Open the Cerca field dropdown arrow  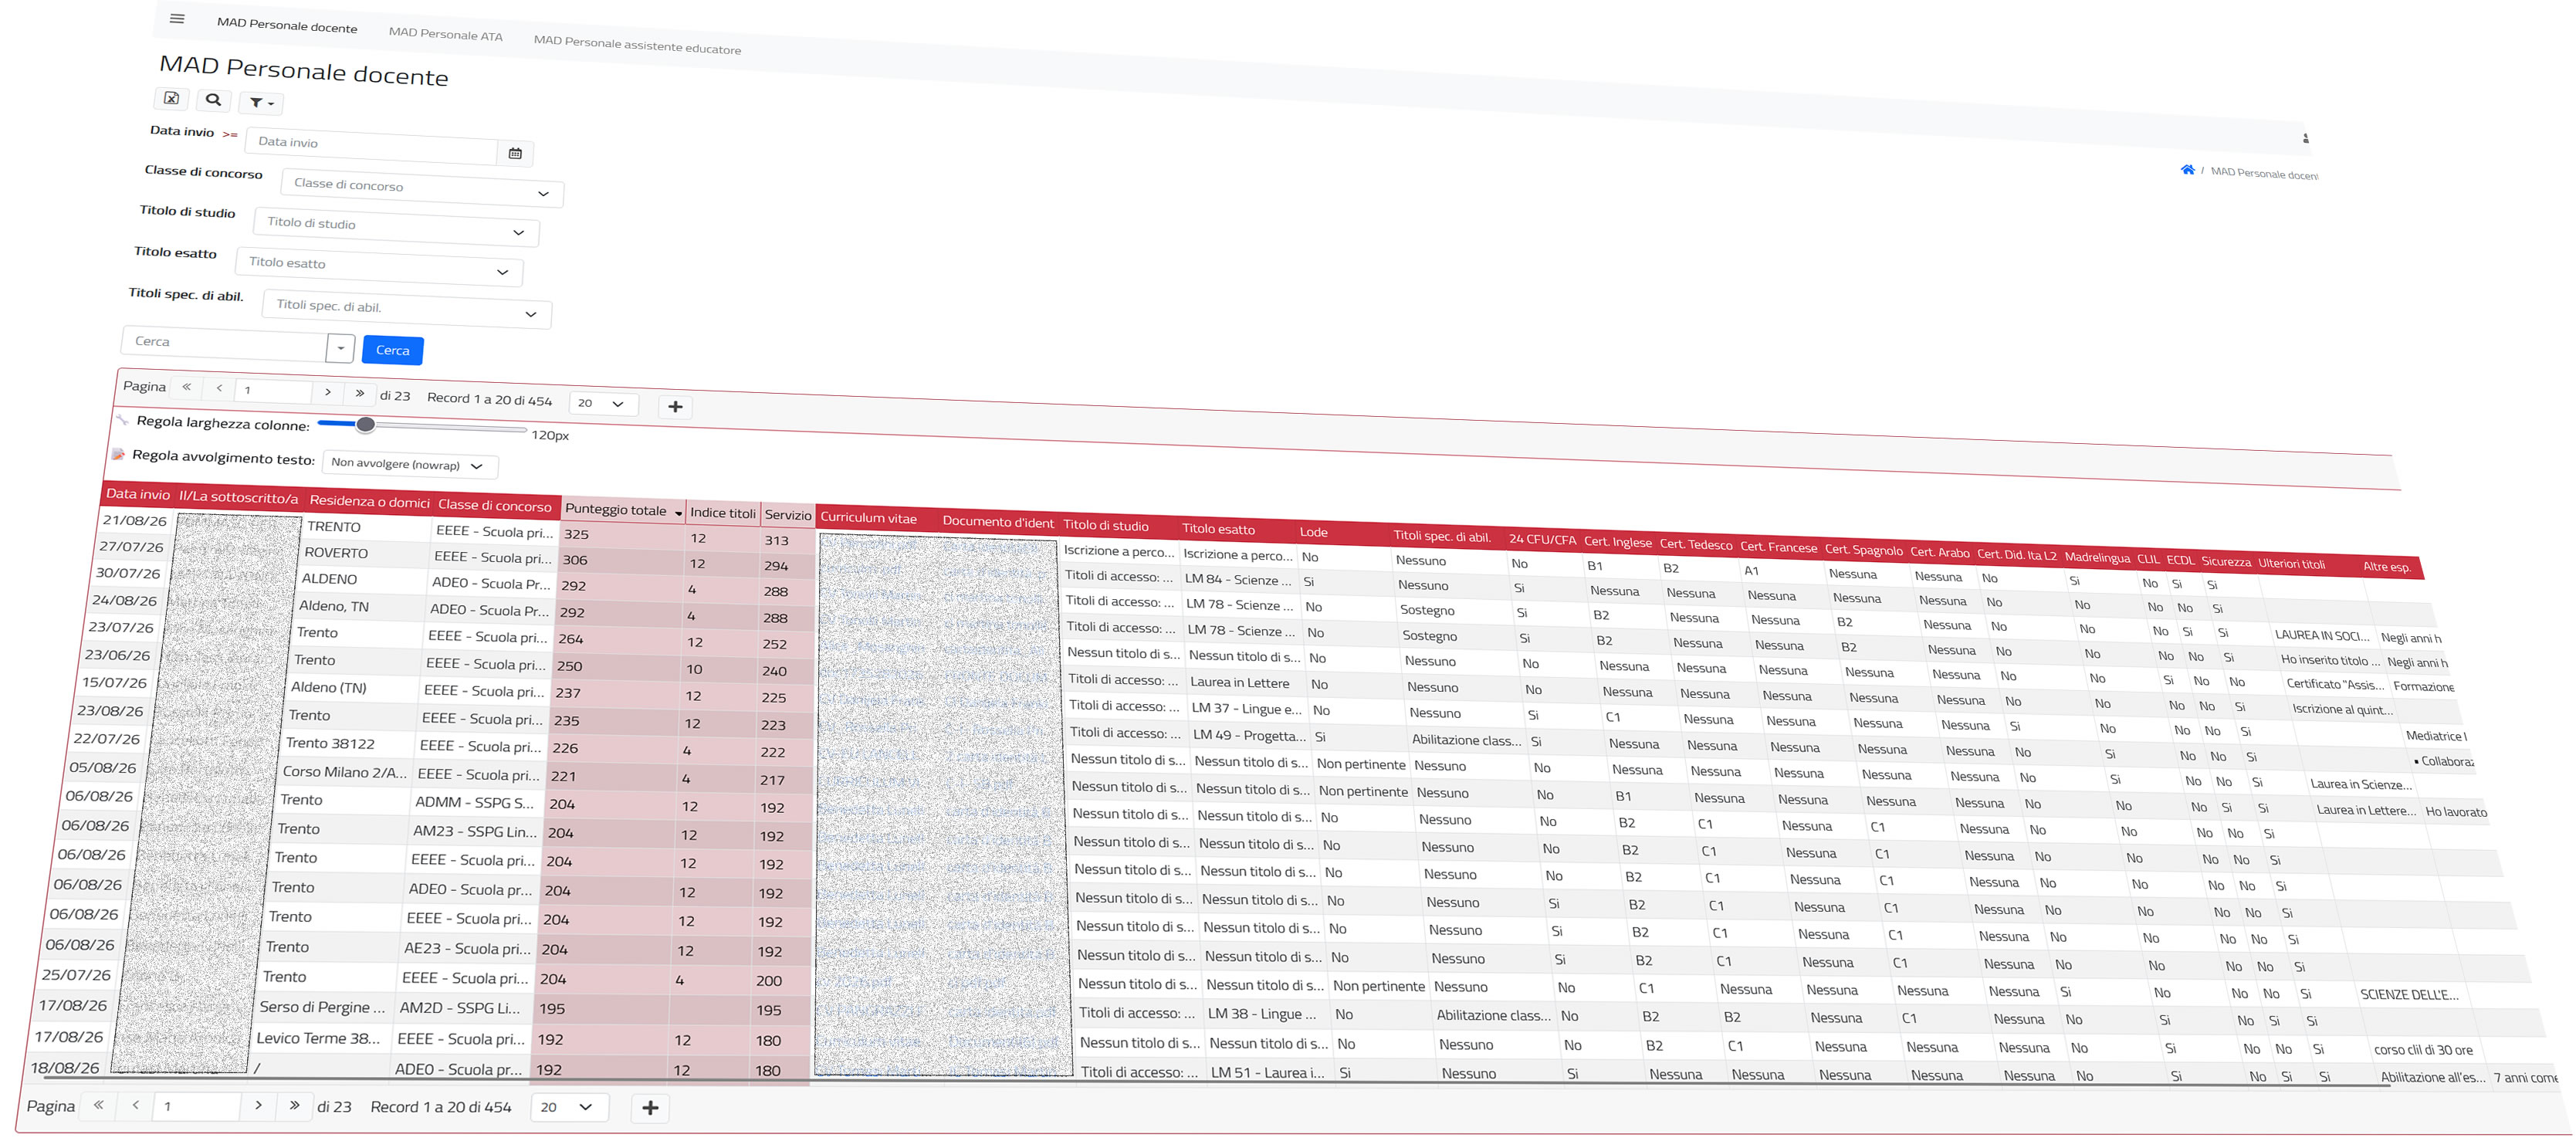tap(341, 348)
